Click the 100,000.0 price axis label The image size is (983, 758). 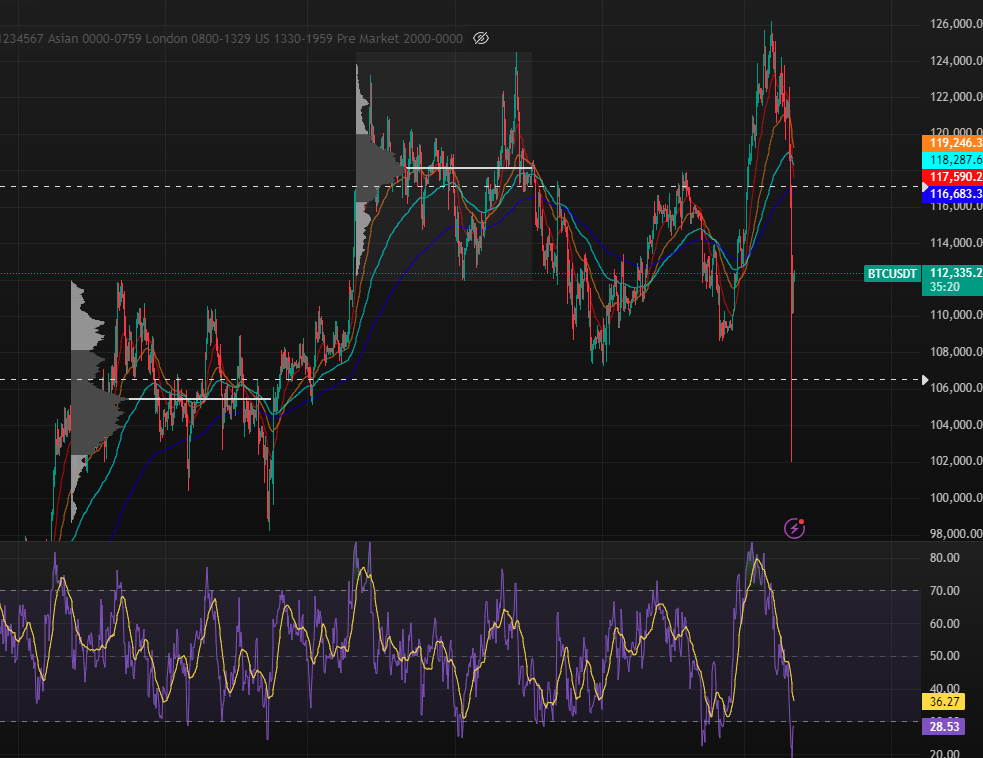pyautogui.click(x=956, y=498)
